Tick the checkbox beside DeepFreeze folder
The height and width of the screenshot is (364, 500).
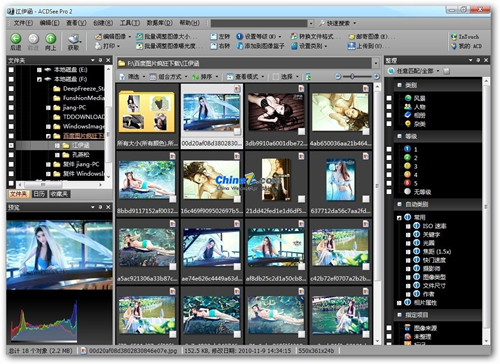click(11, 89)
